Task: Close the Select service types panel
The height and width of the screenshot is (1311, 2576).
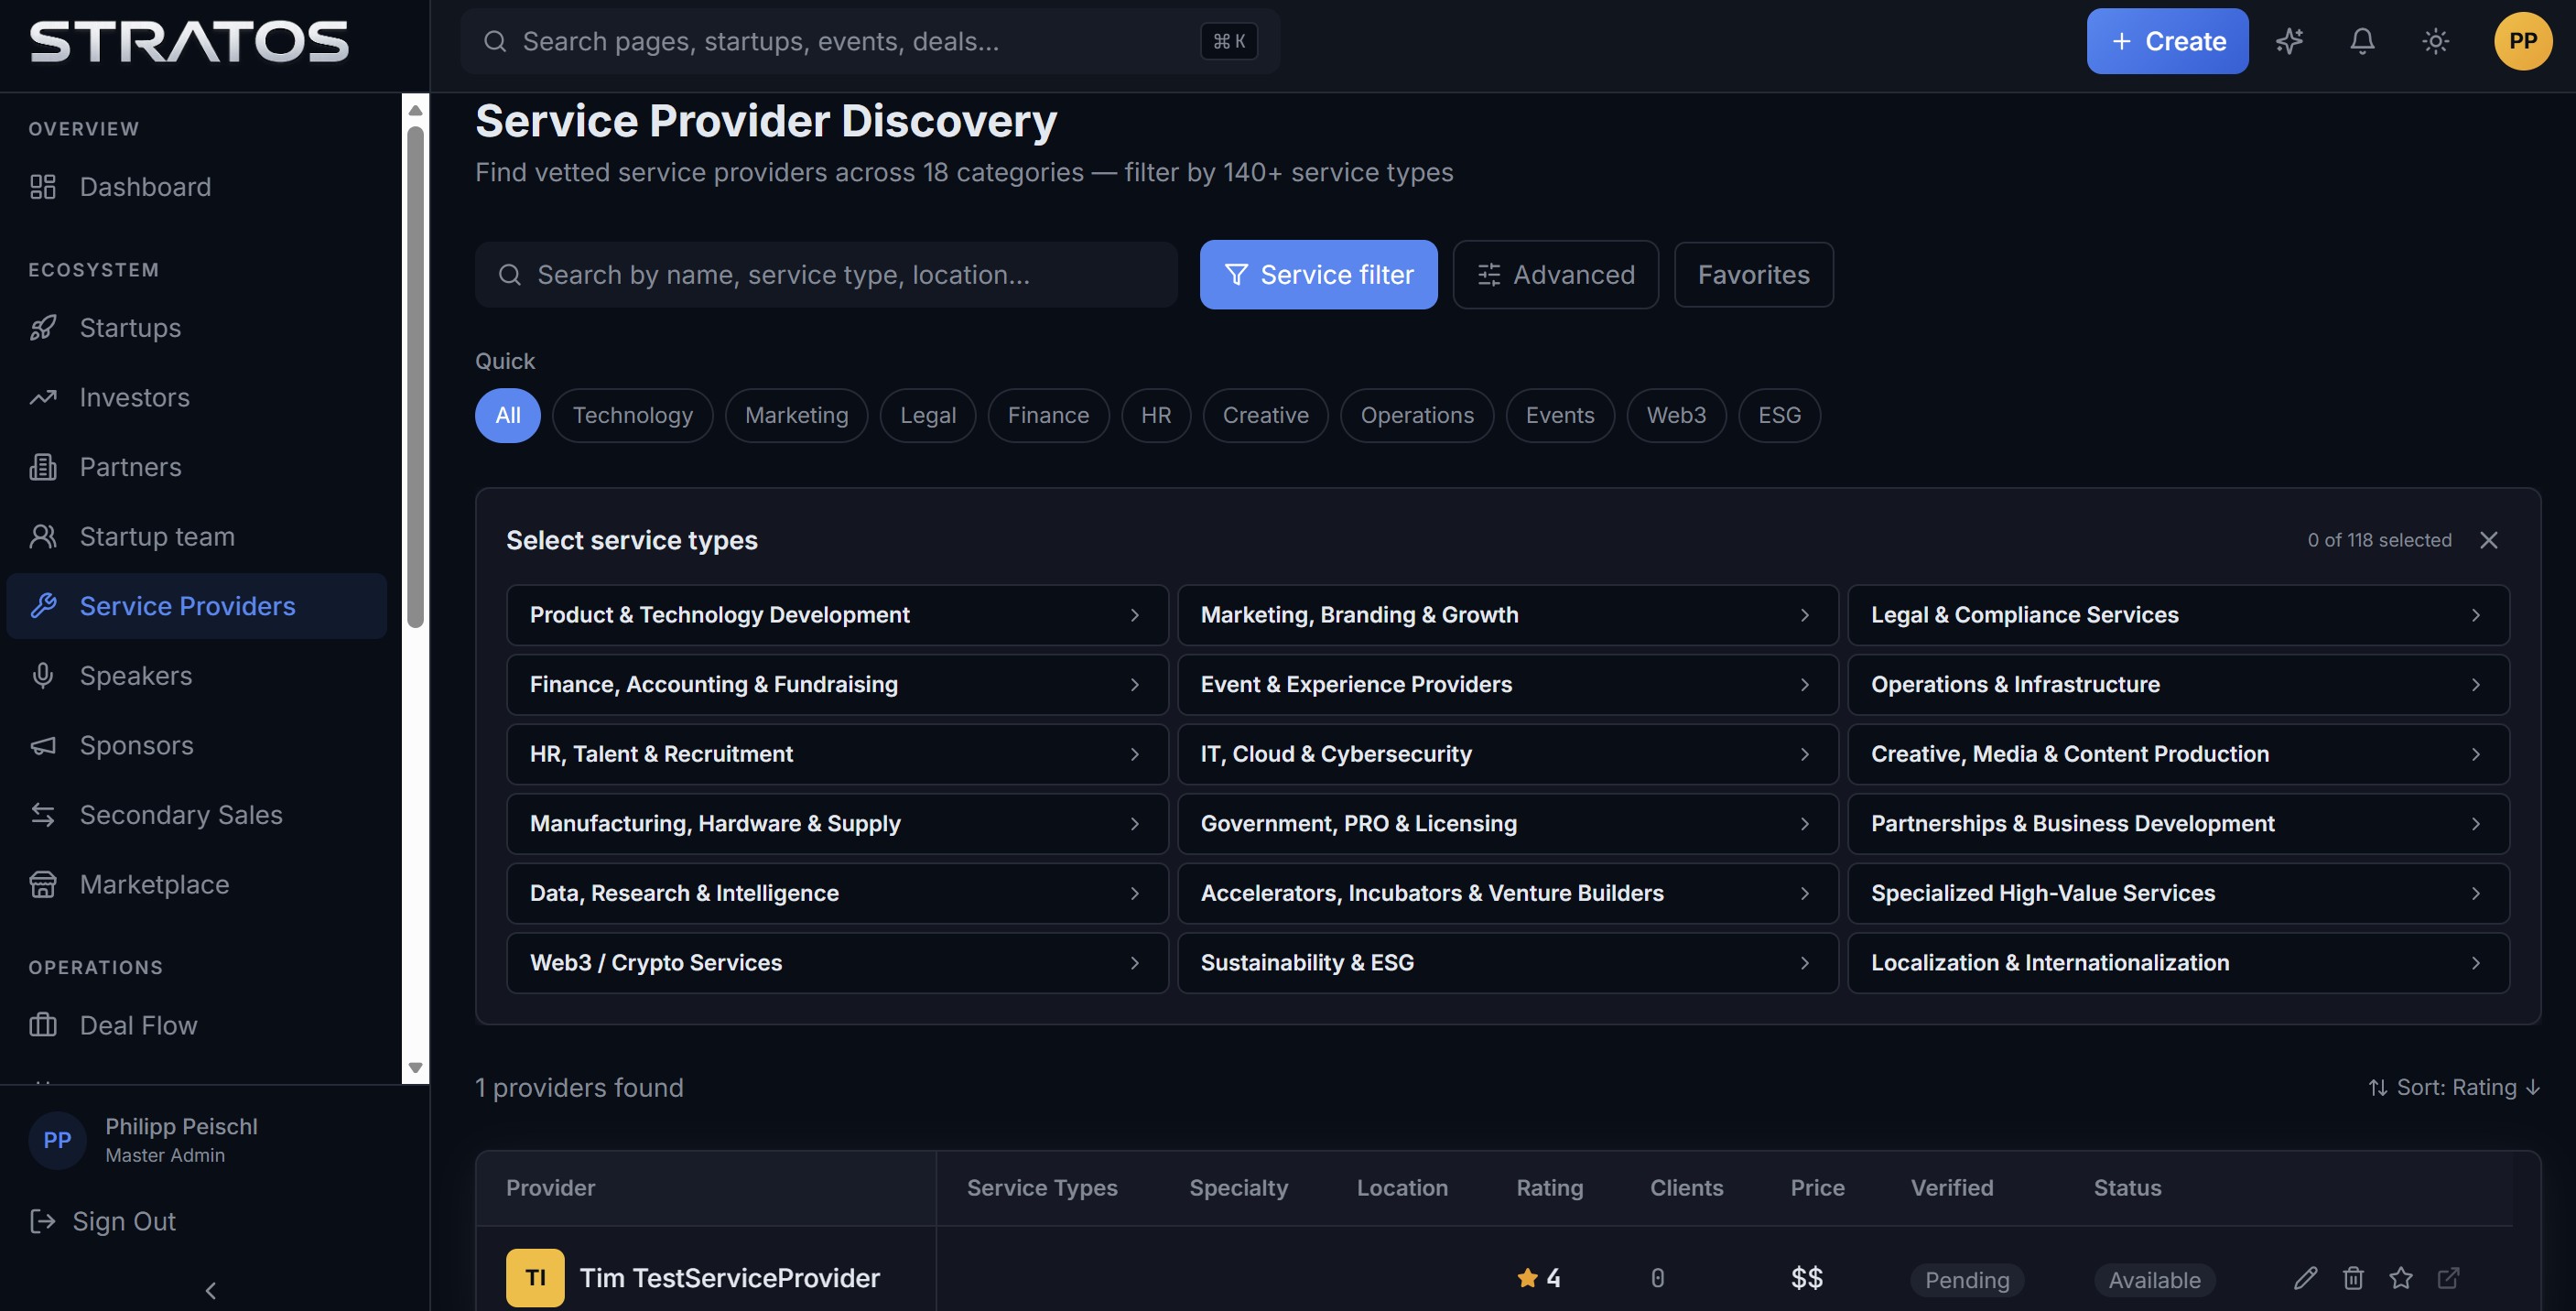Action: point(2489,540)
